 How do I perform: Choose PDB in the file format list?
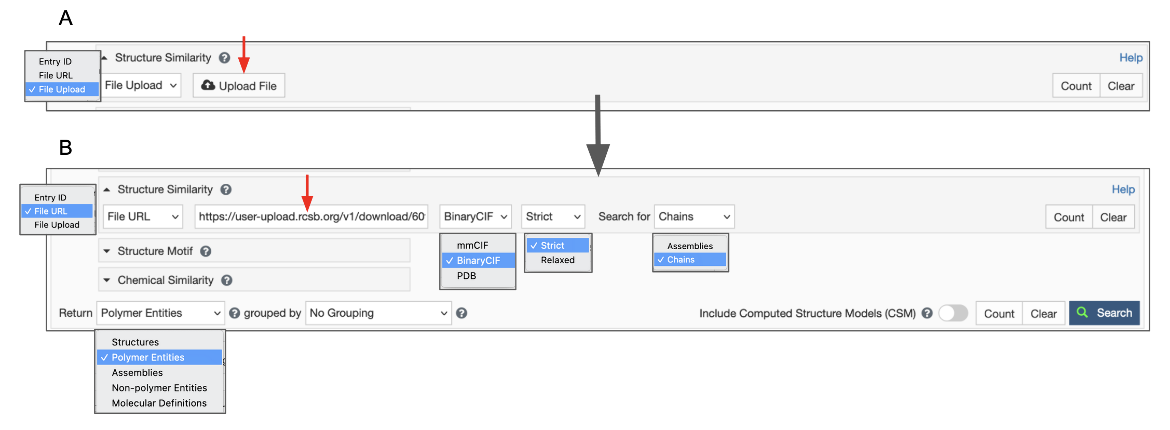coord(468,275)
